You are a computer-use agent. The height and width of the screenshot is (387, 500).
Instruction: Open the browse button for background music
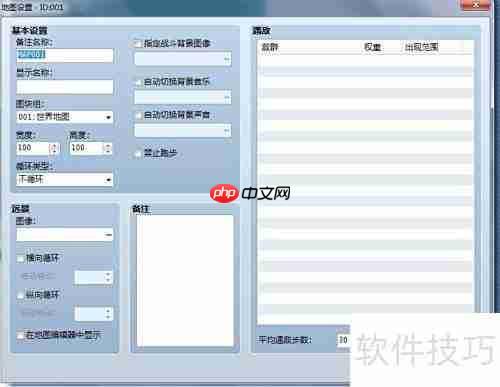(227, 97)
